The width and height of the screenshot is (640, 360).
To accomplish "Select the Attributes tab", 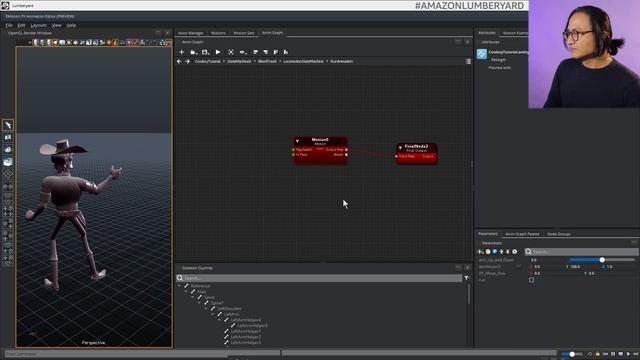I will coord(487,33).
